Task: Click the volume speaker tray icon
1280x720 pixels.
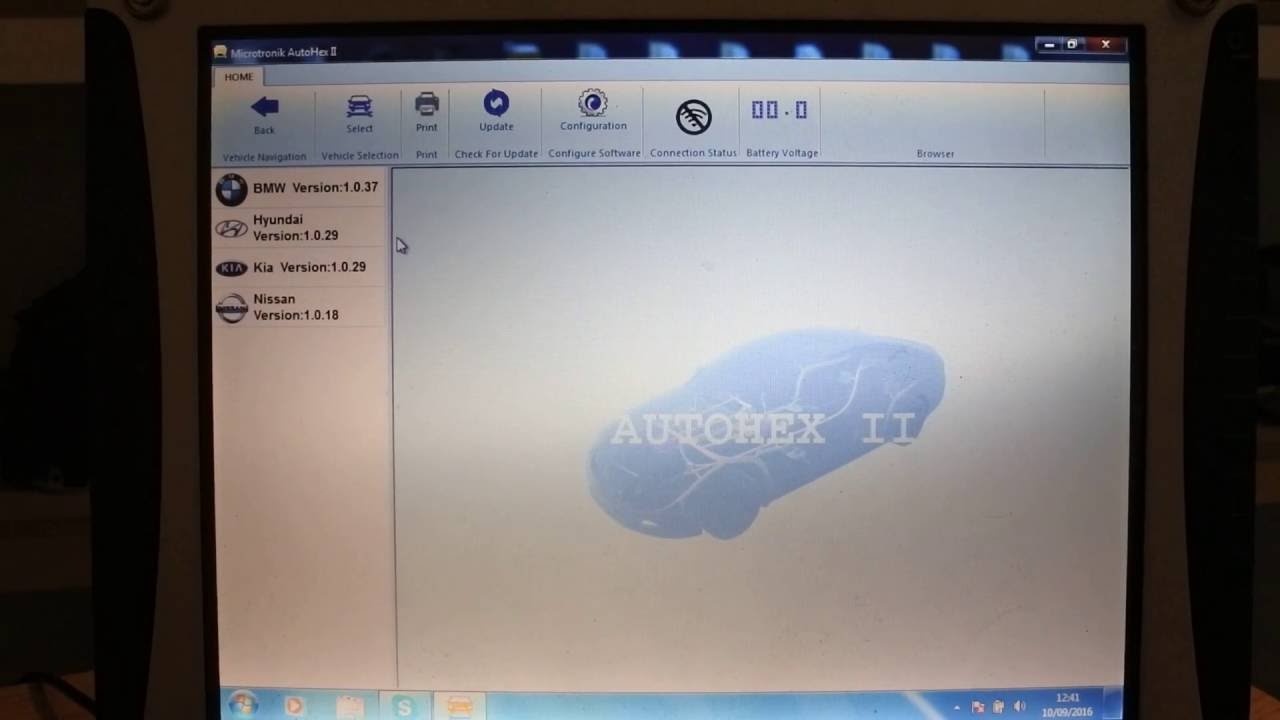Action: 1020,707
